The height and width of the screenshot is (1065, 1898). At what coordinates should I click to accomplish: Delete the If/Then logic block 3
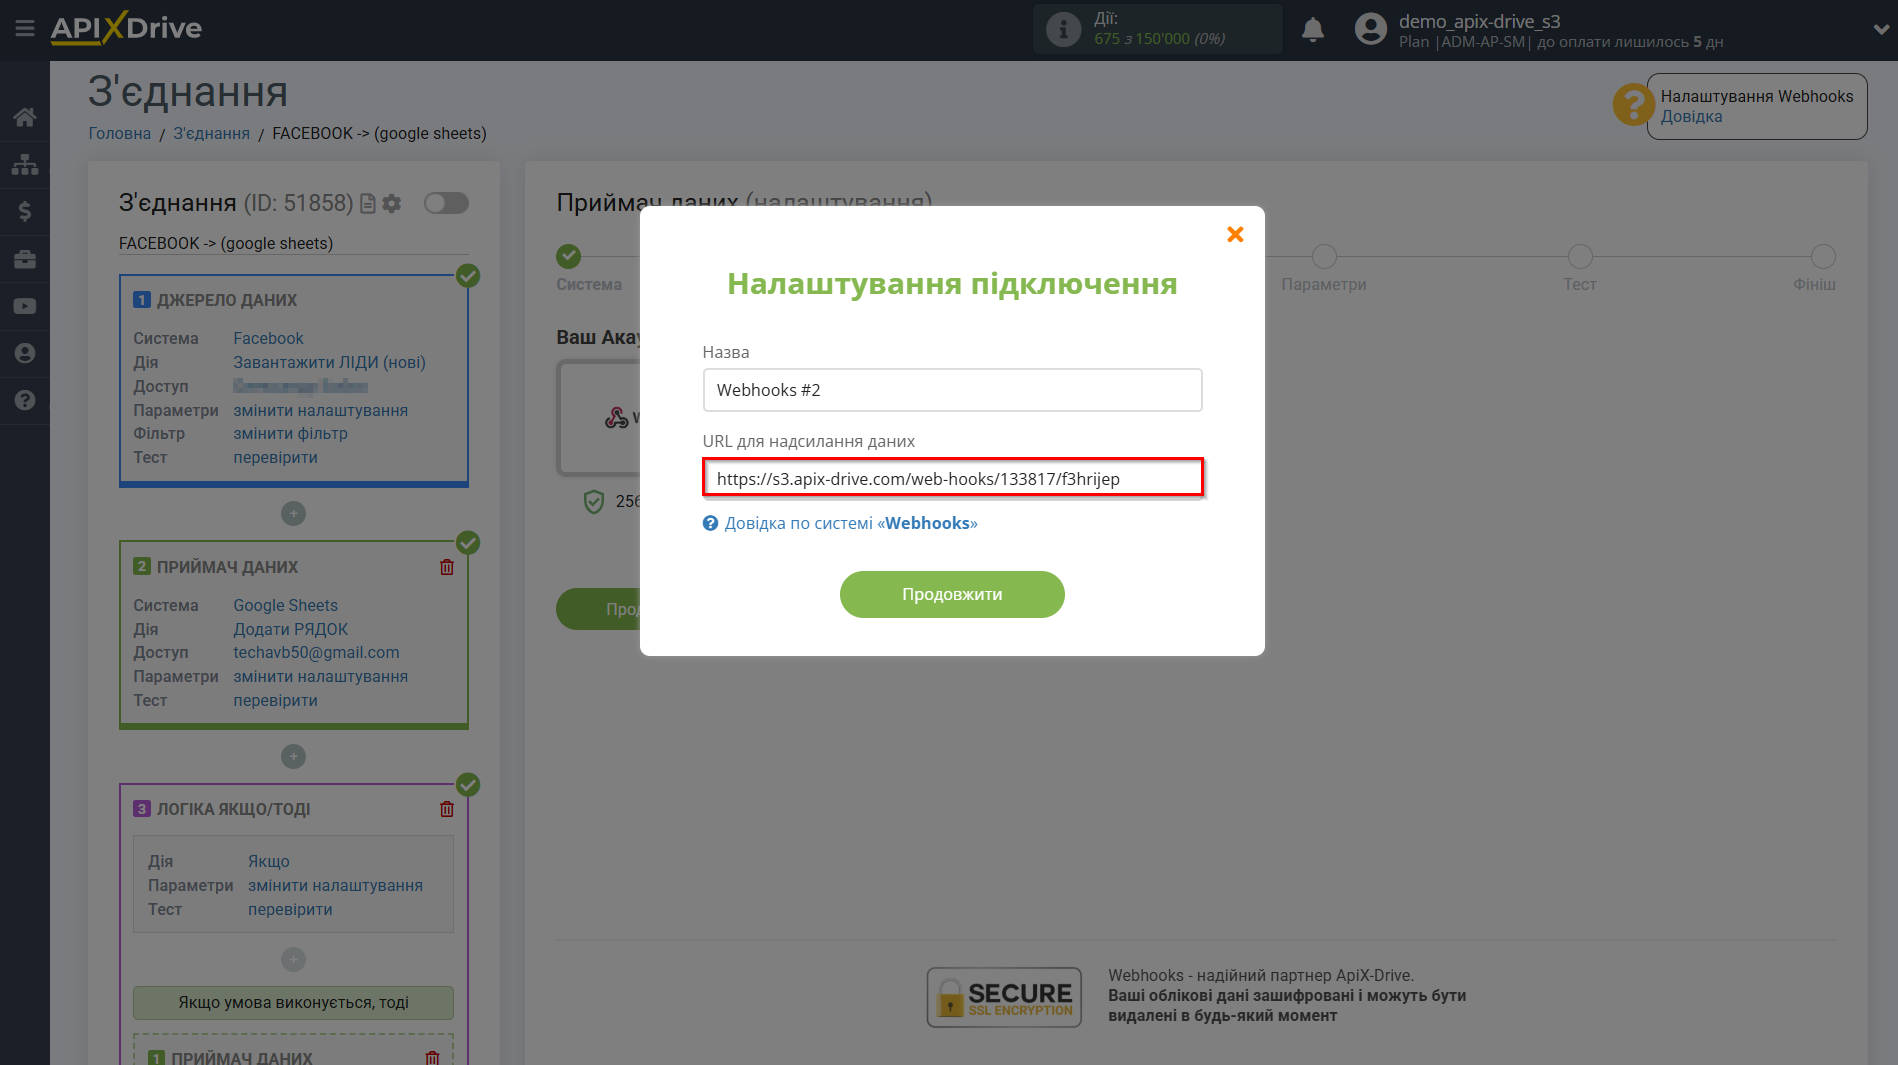pyautogui.click(x=447, y=809)
